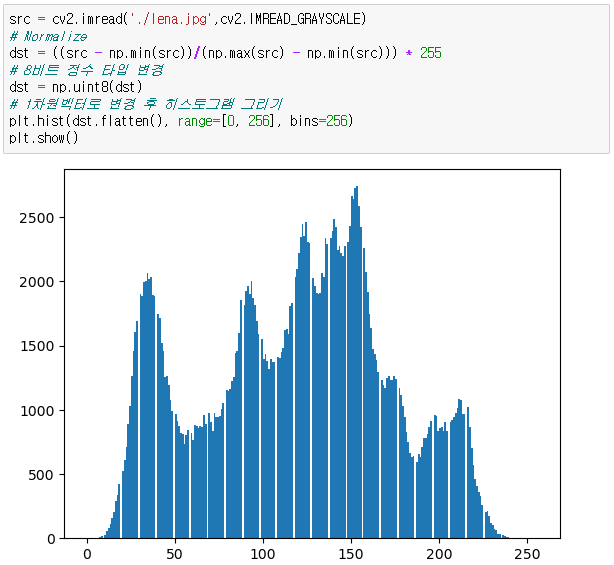Click the cv2.IMREAD_GRAYSCALE flag

click(293, 19)
